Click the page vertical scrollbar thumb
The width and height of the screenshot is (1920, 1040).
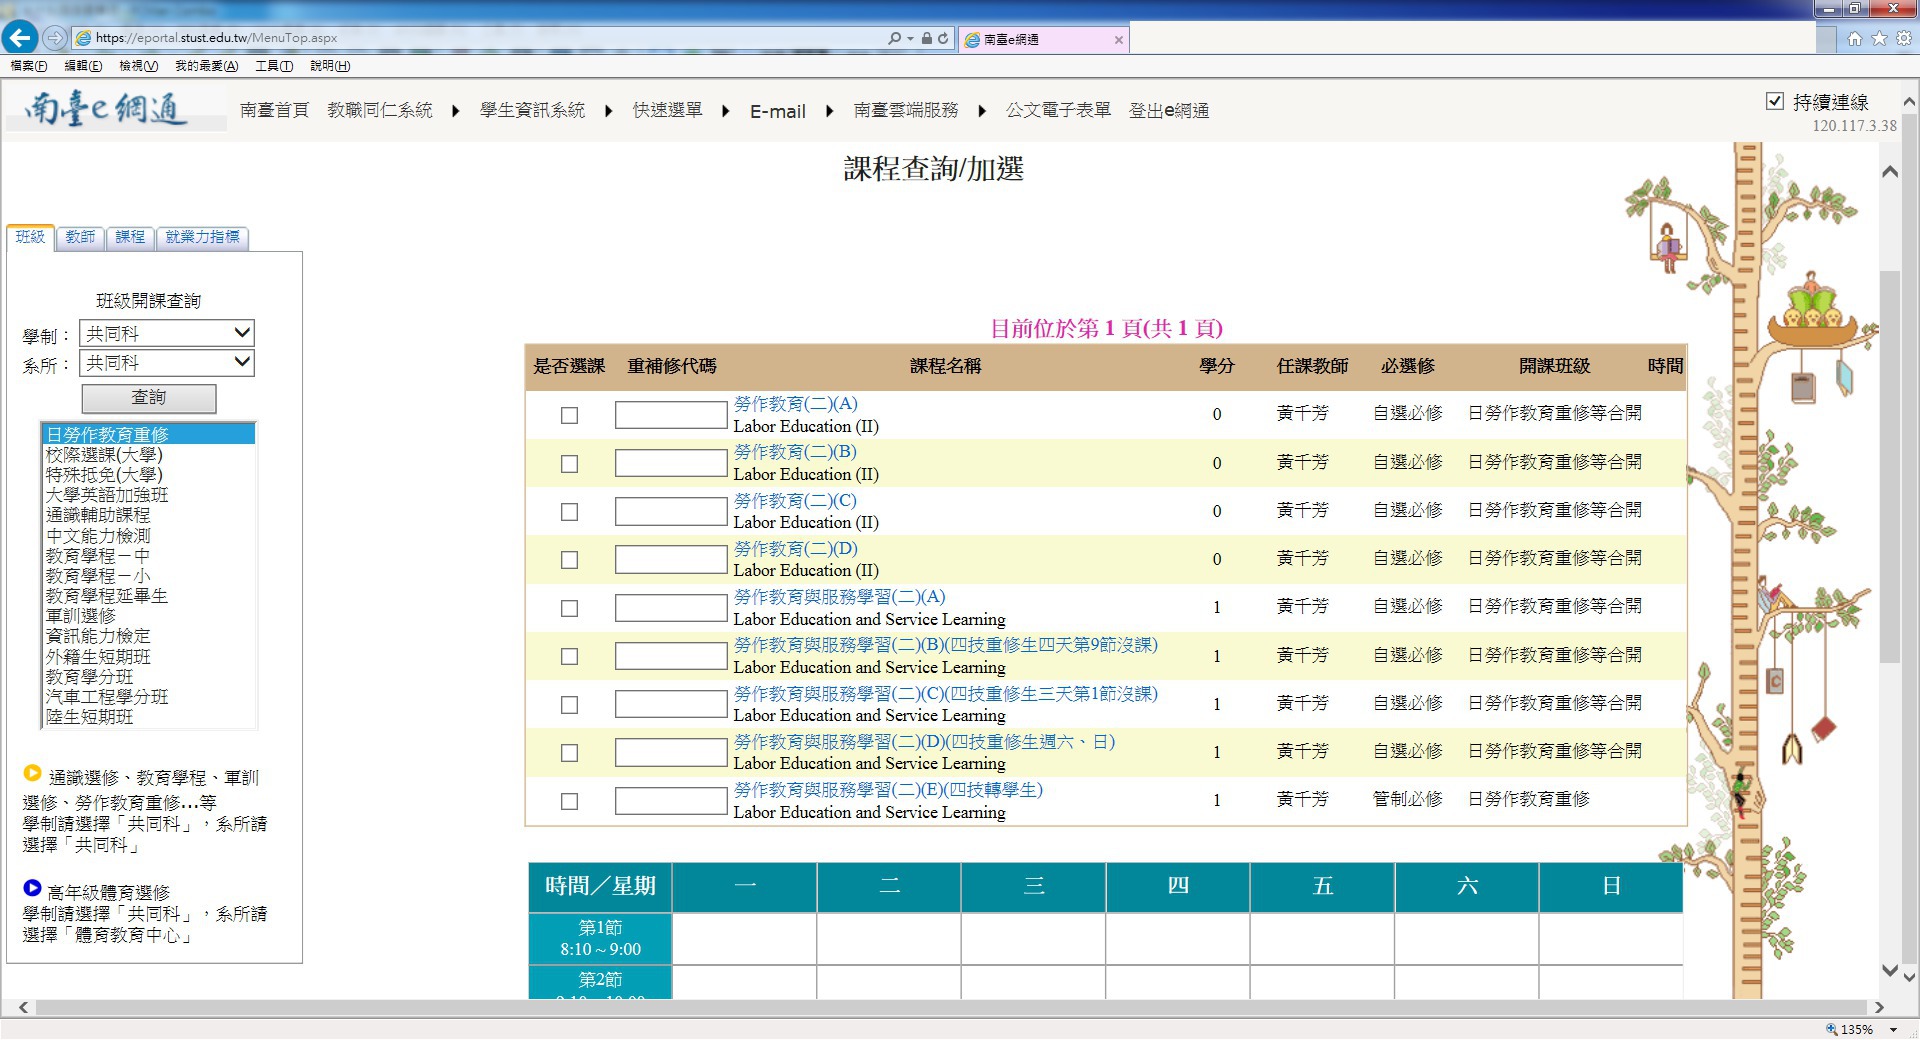(x=1889, y=465)
